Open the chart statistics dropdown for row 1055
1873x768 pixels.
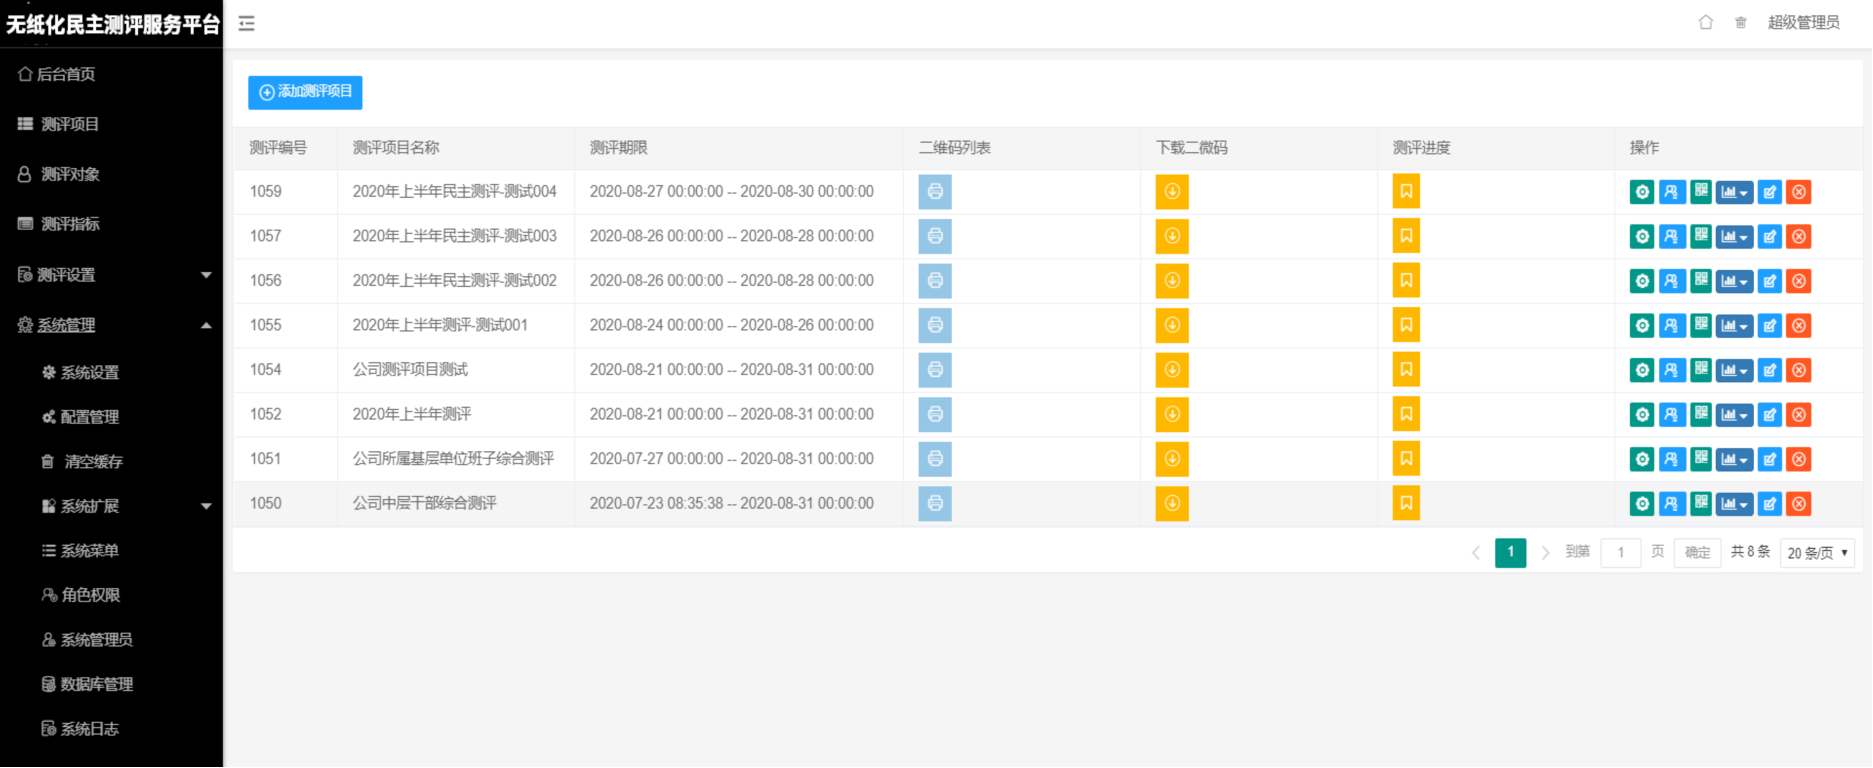click(1735, 326)
